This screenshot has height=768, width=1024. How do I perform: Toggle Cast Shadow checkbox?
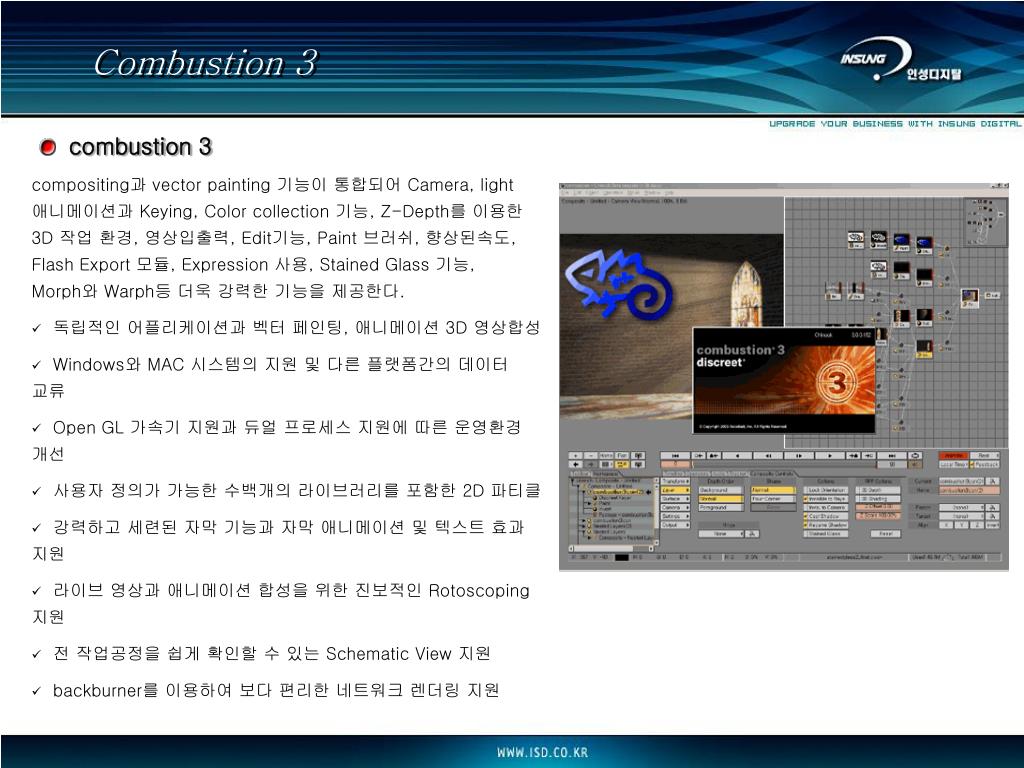[x=826, y=516]
